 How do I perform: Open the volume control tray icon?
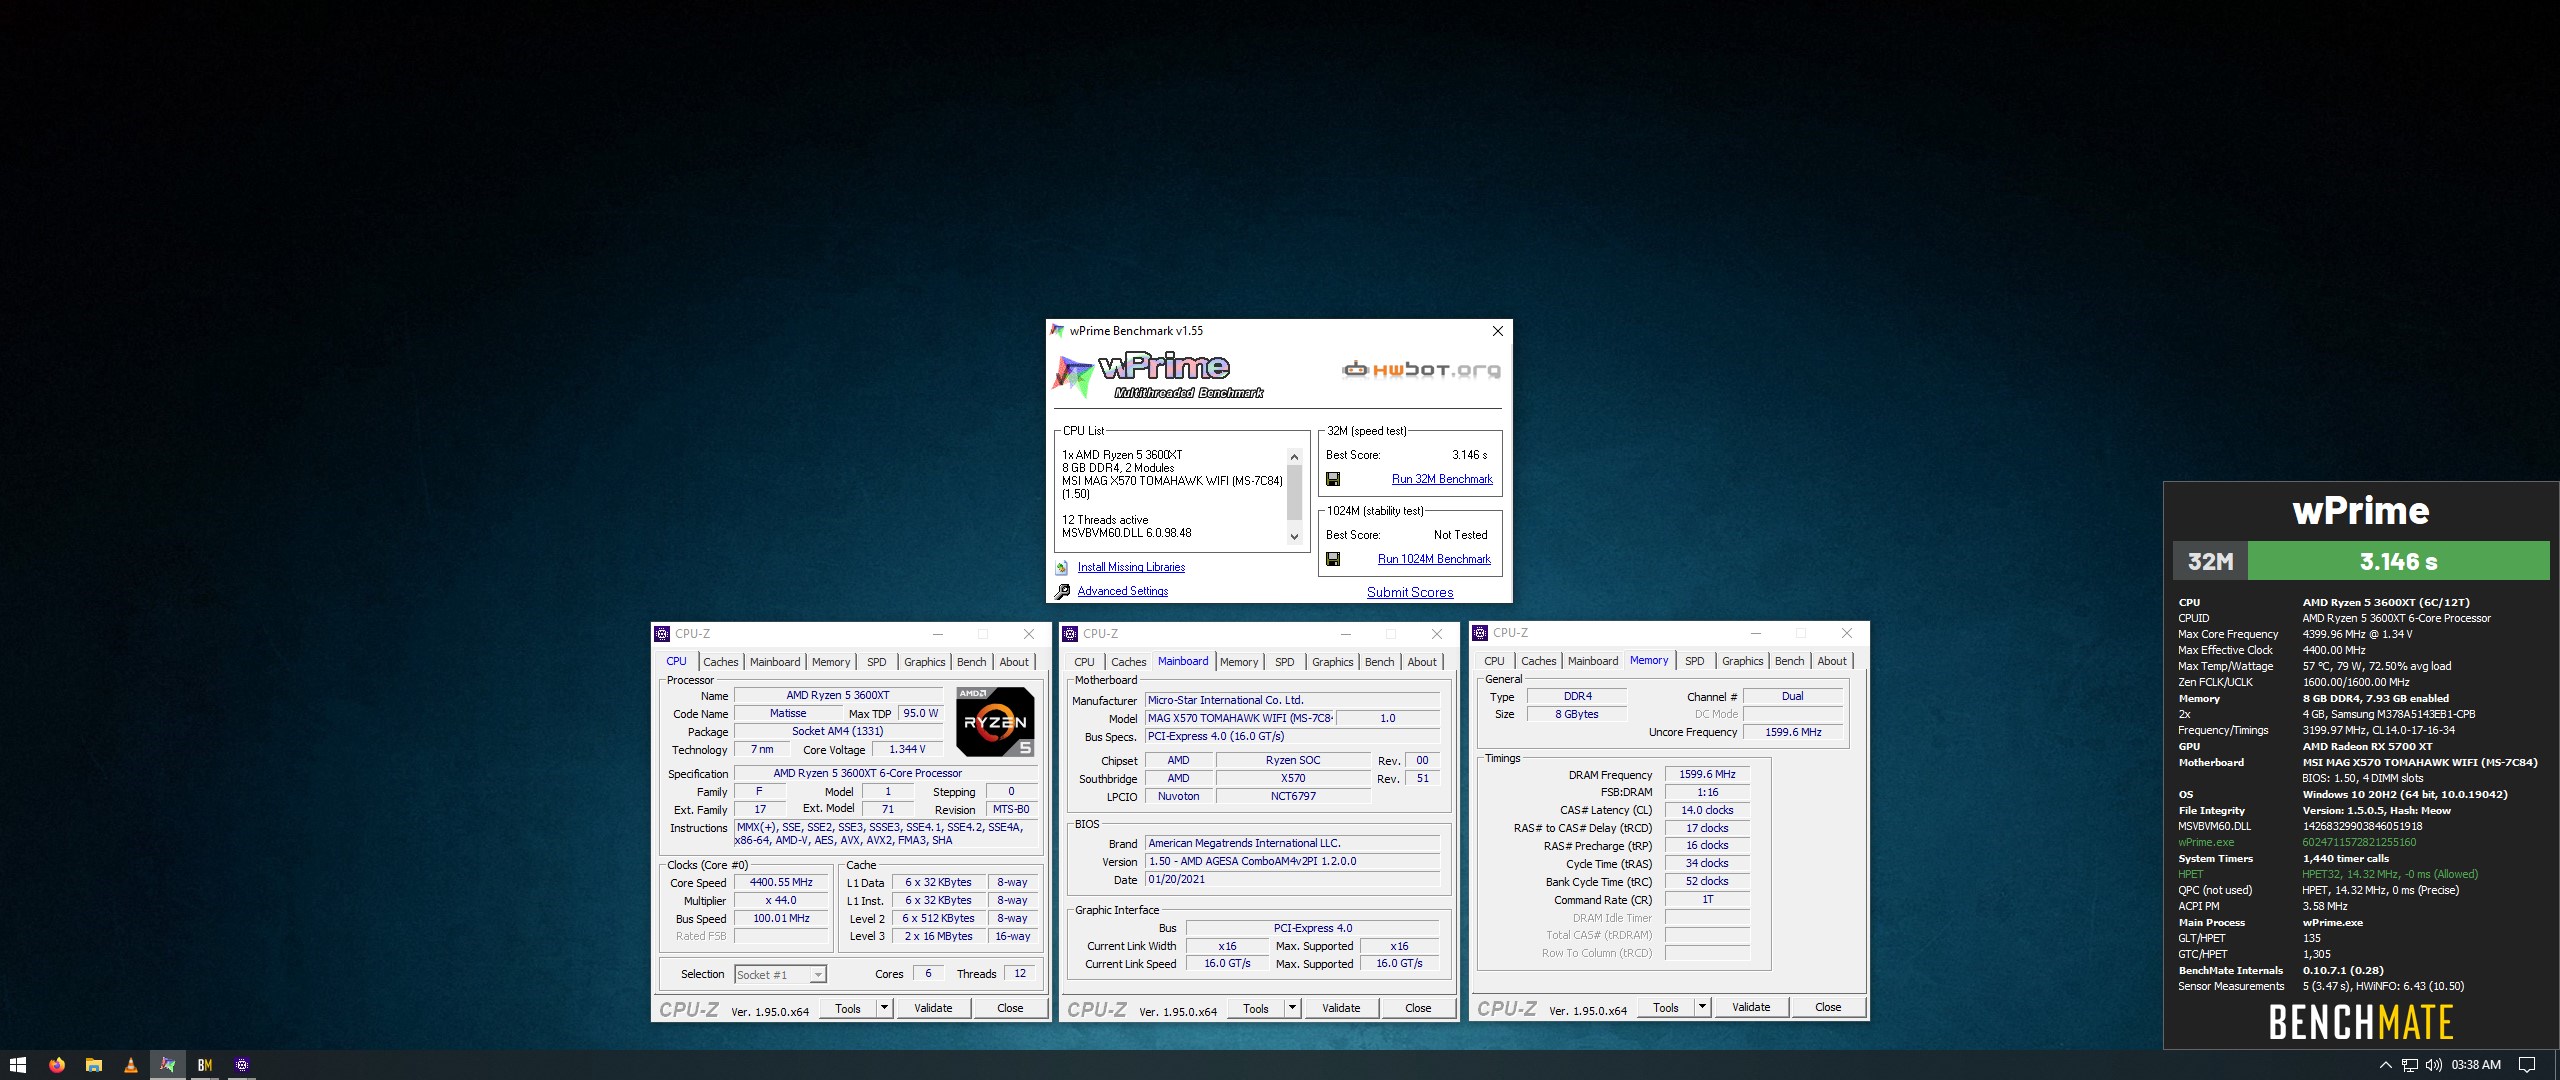(2434, 1065)
